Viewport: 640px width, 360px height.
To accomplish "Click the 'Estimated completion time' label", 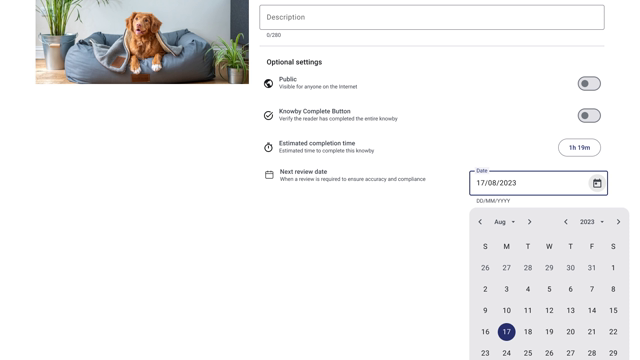I will coord(317,143).
